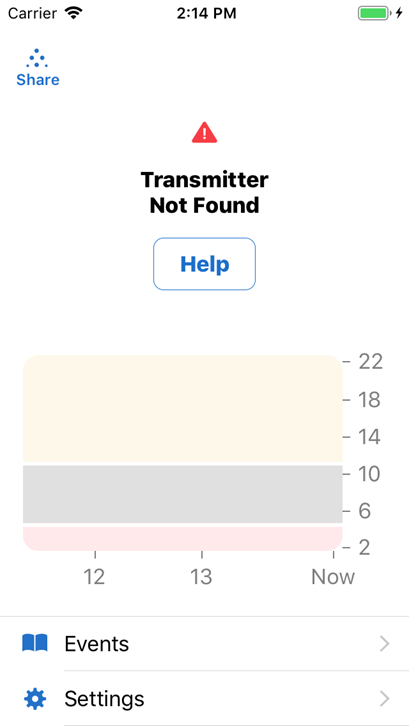The height and width of the screenshot is (726, 409).
Task: Tap the Settings gear icon
Action: click(x=35, y=699)
